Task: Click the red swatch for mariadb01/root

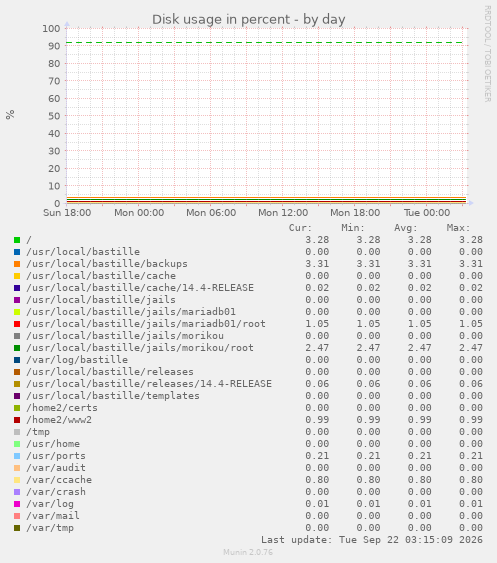Action: pyautogui.click(x=17, y=324)
